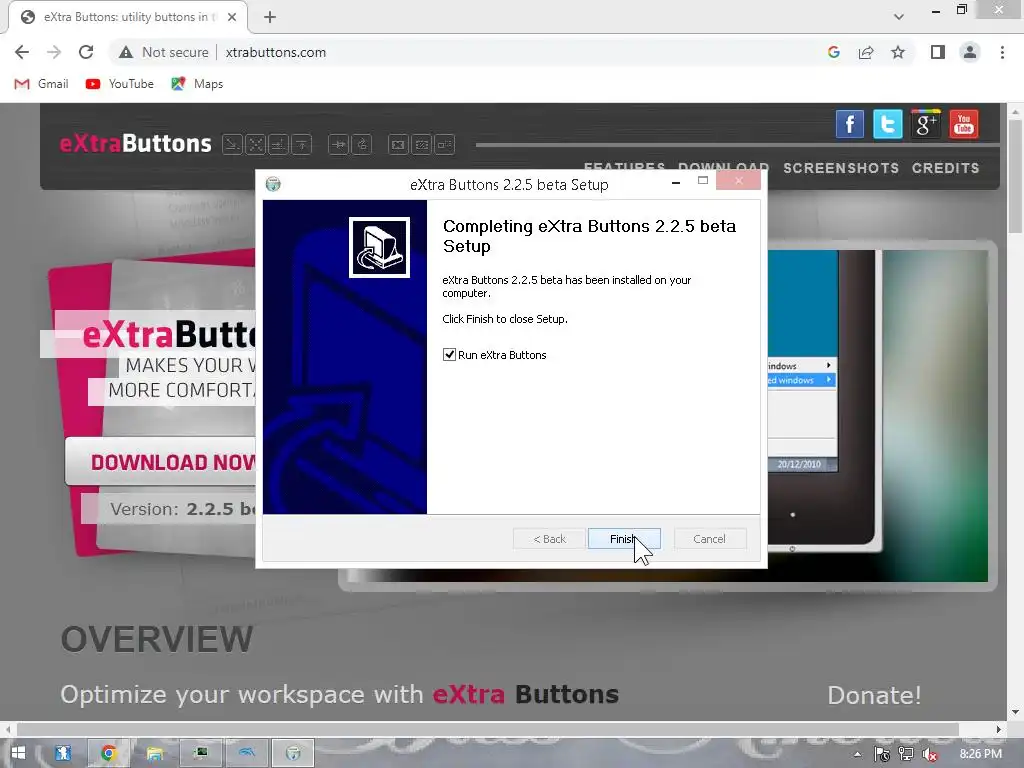The width and height of the screenshot is (1024, 768).
Task: Open the YouTube bookmark
Action: coord(120,84)
